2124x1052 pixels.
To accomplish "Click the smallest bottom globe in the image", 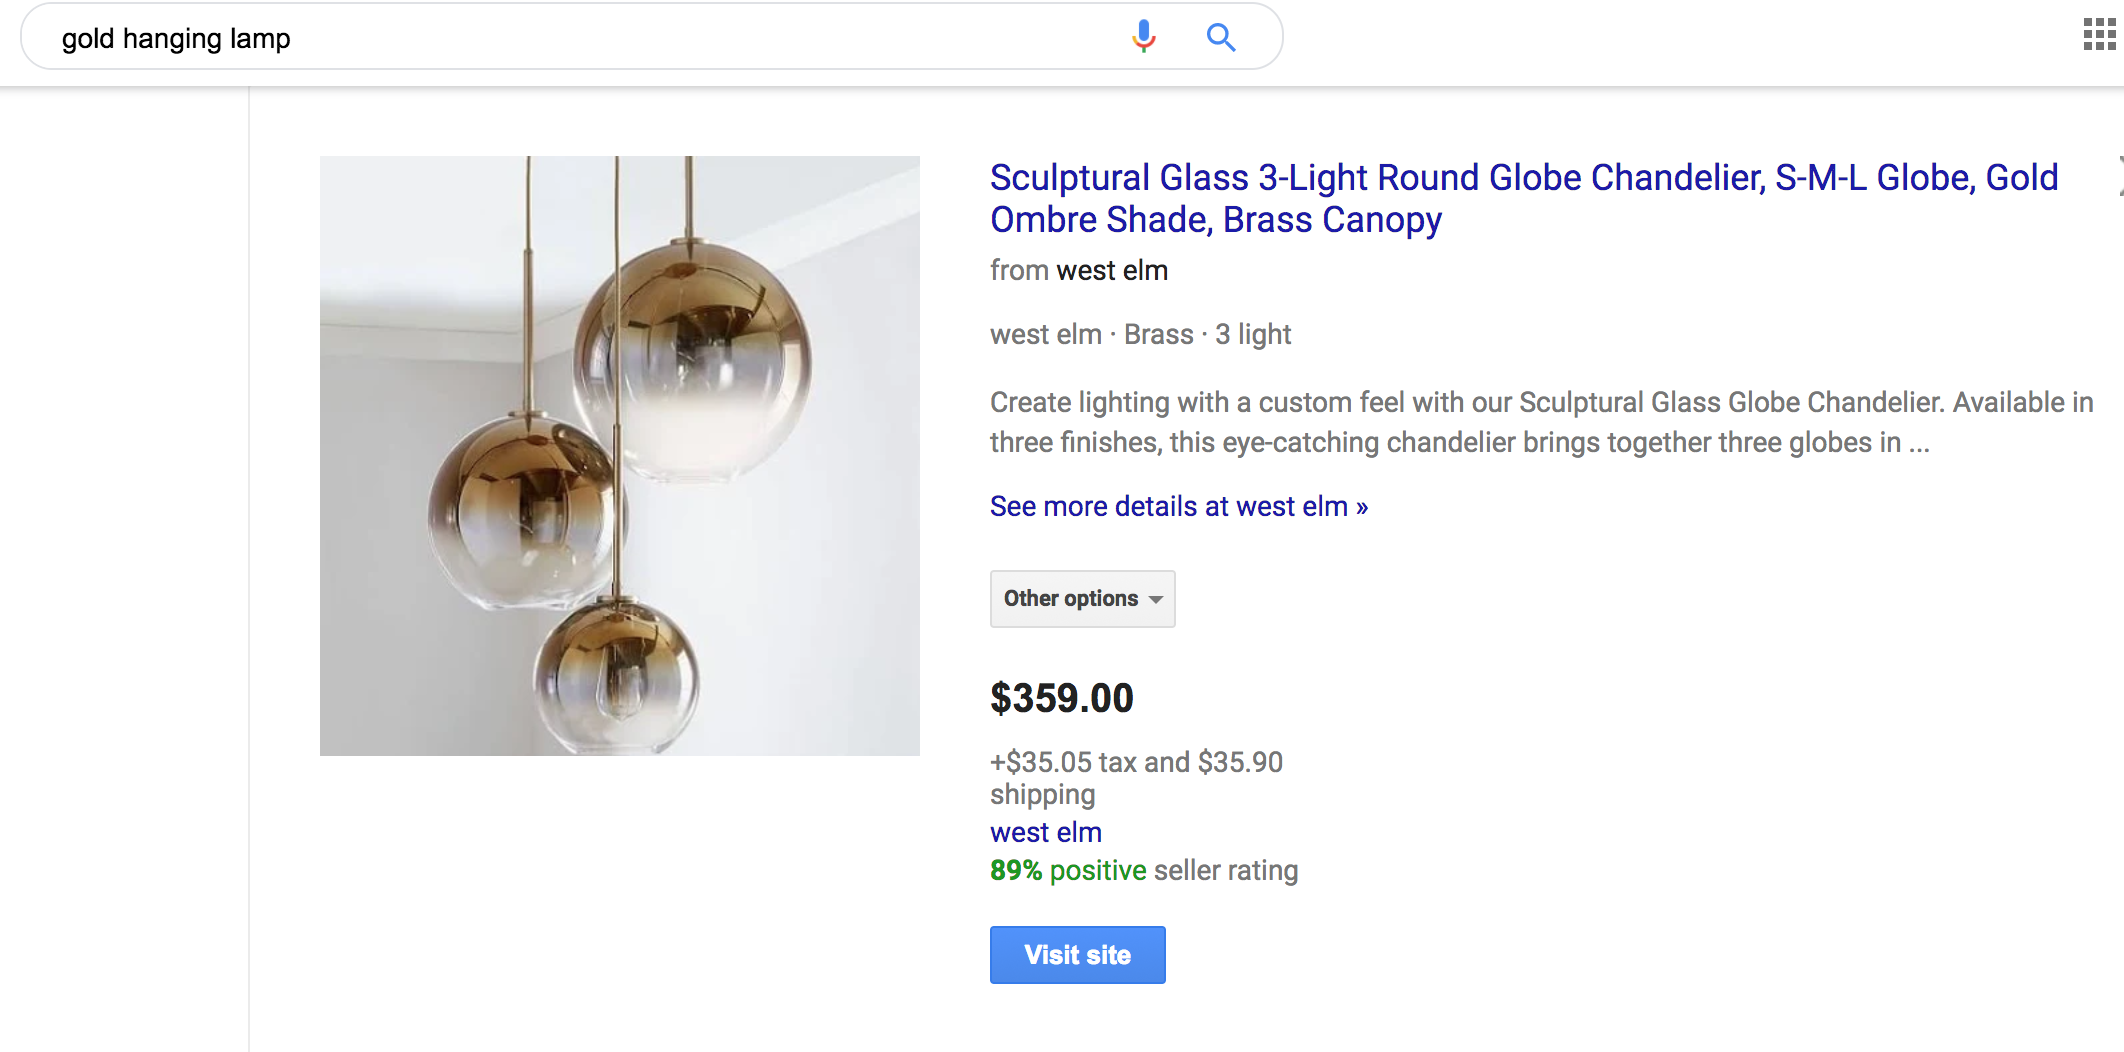I will (x=617, y=677).
